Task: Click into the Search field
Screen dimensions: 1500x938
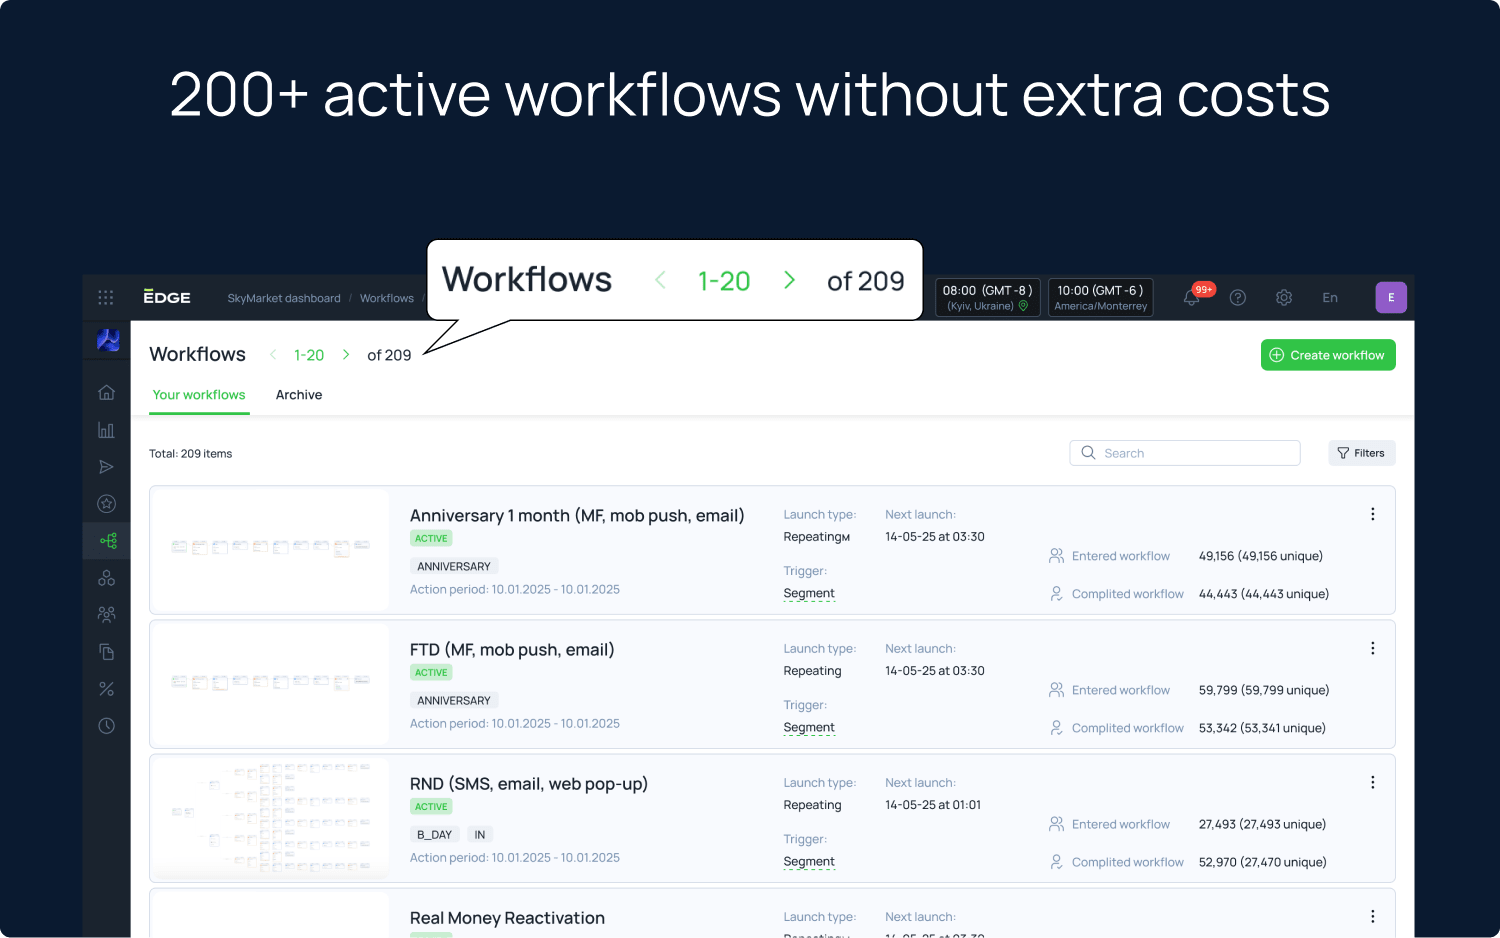Action: point(1185,453)
